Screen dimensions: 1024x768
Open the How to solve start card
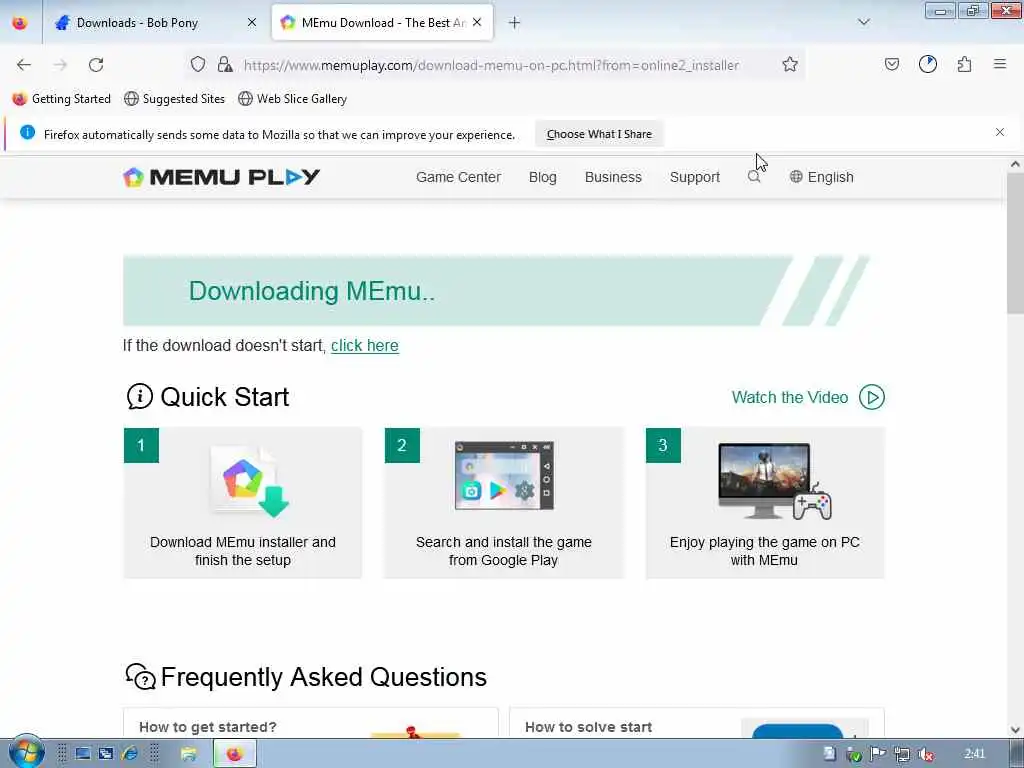[696, 723]
